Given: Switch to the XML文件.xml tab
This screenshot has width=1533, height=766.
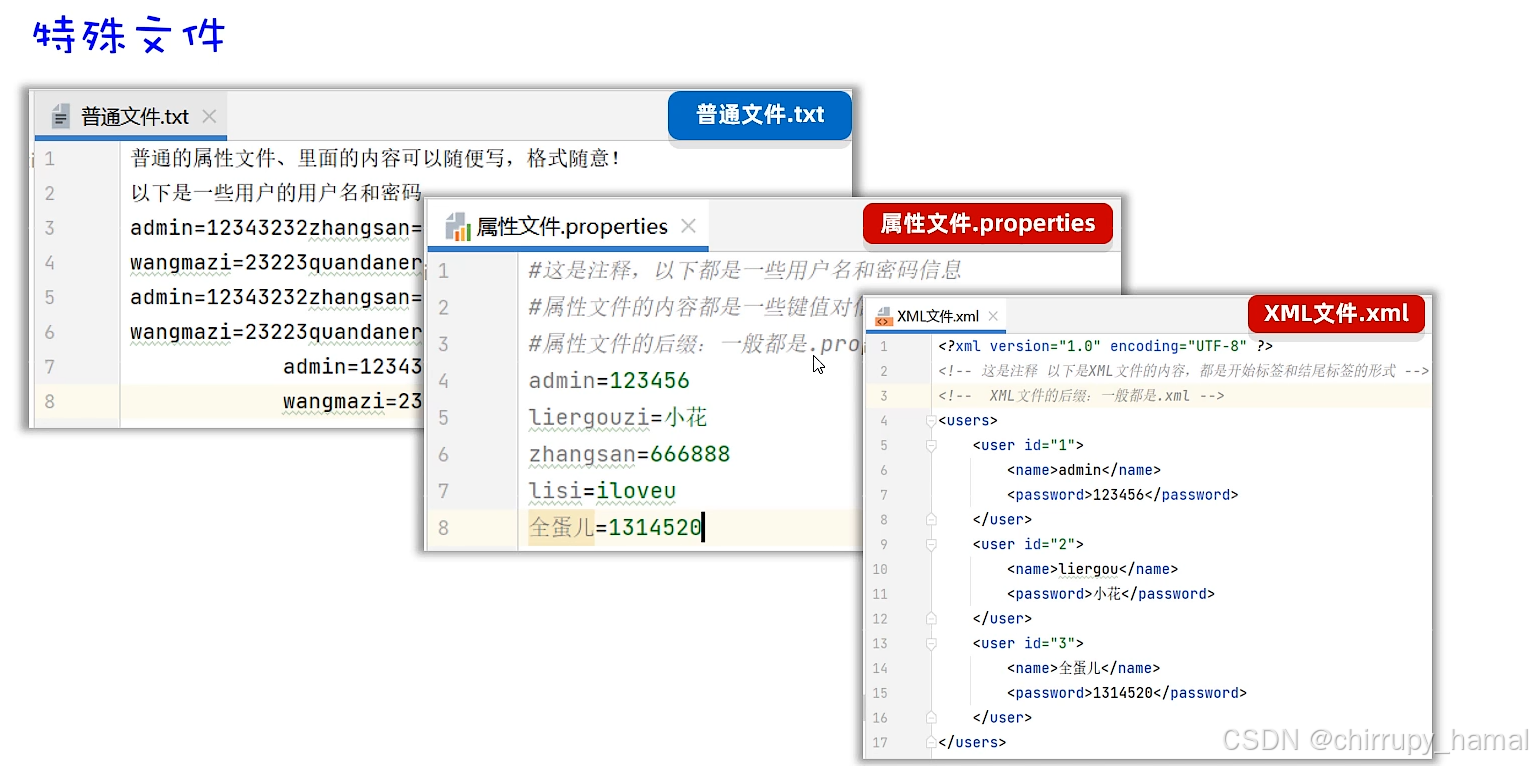Looking at the screenshot, I should click(937, 316).
